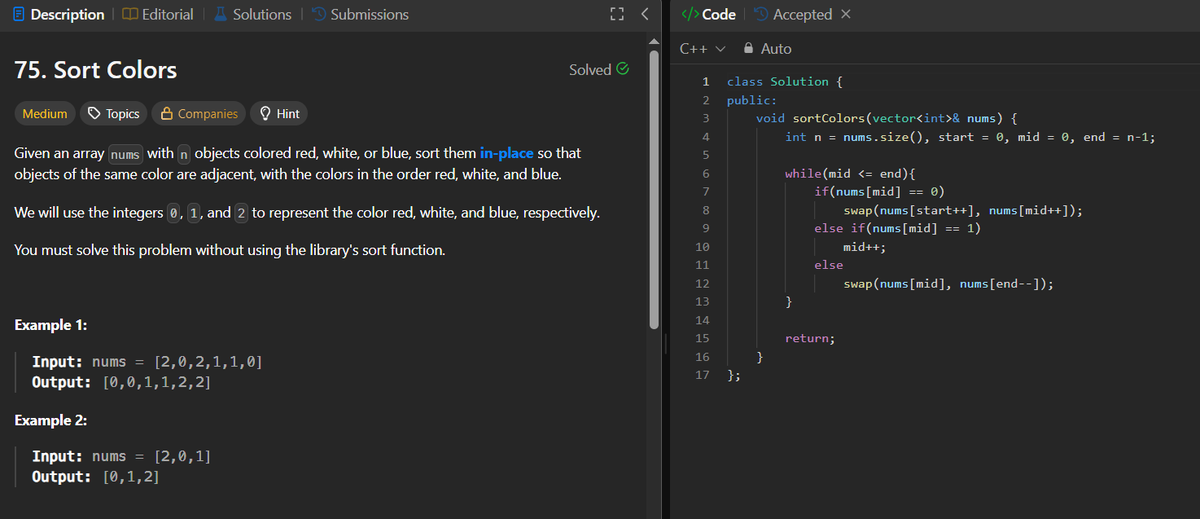
Task: Click the Code brackets icon
Action: [x=689, y=14]
